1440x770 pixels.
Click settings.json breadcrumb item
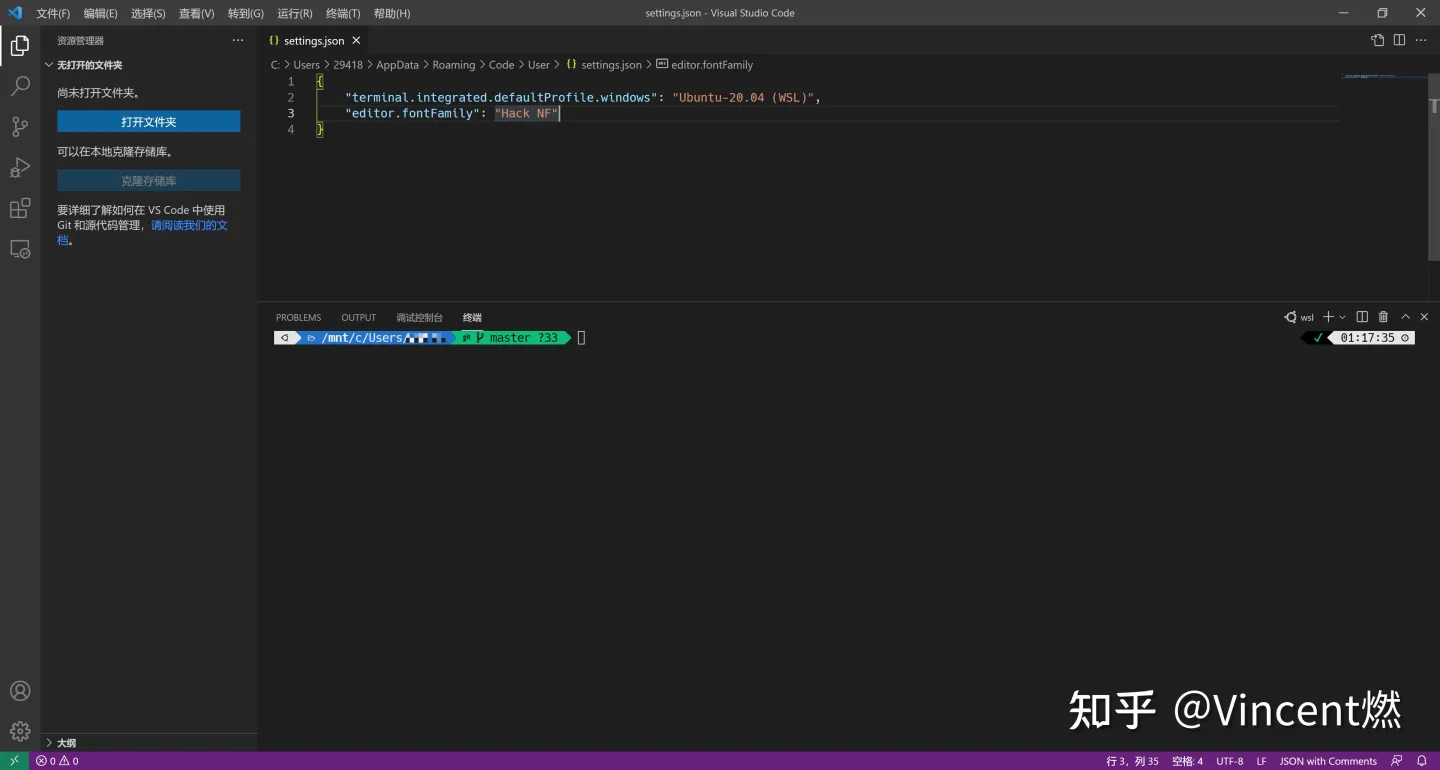point(604,65)
